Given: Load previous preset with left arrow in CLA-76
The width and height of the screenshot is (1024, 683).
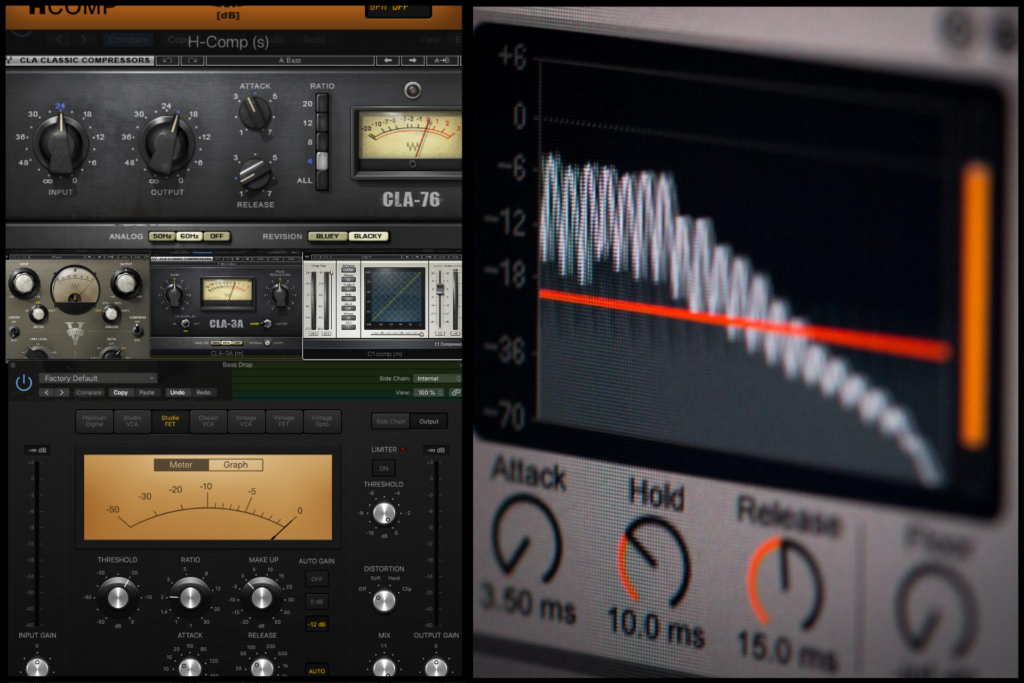Looking at the screenshot, I should coord(388,61).
